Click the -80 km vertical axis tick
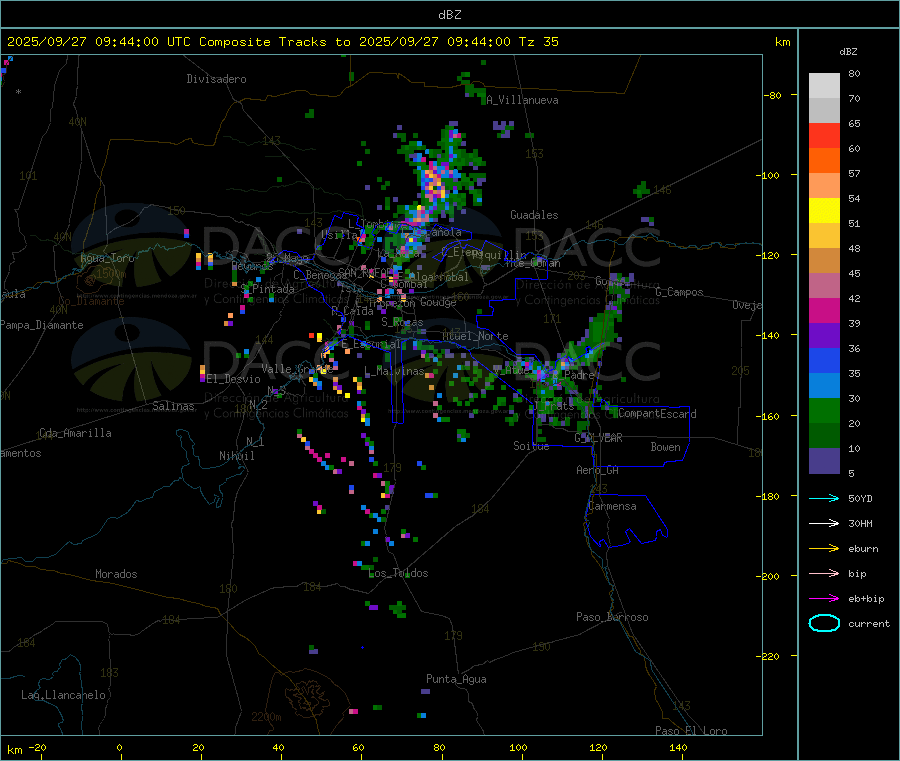 [x=773, y=95]
